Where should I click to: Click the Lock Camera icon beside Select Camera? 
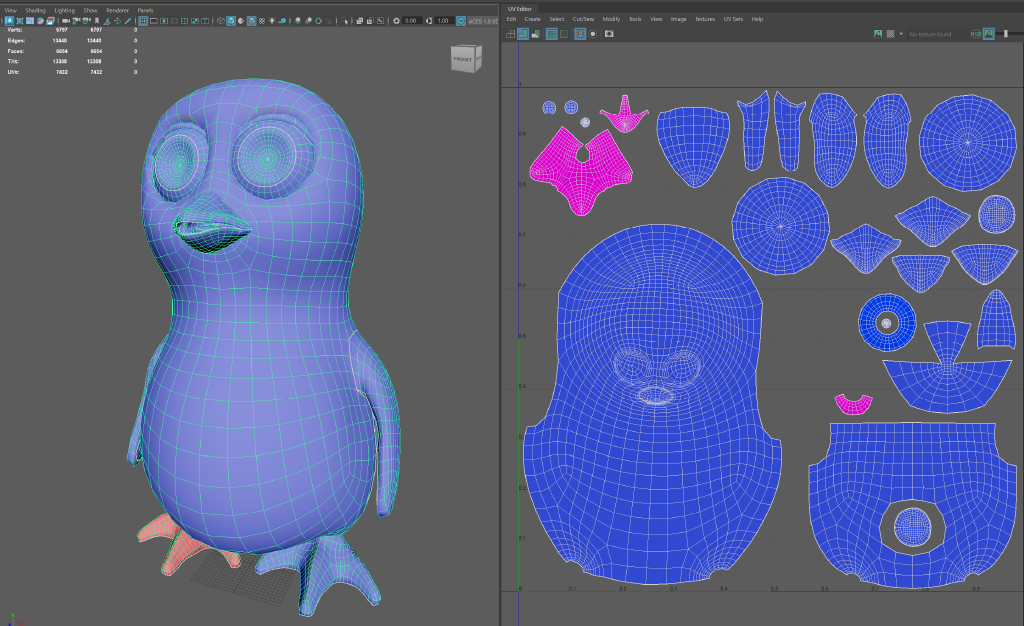point(76,21)
